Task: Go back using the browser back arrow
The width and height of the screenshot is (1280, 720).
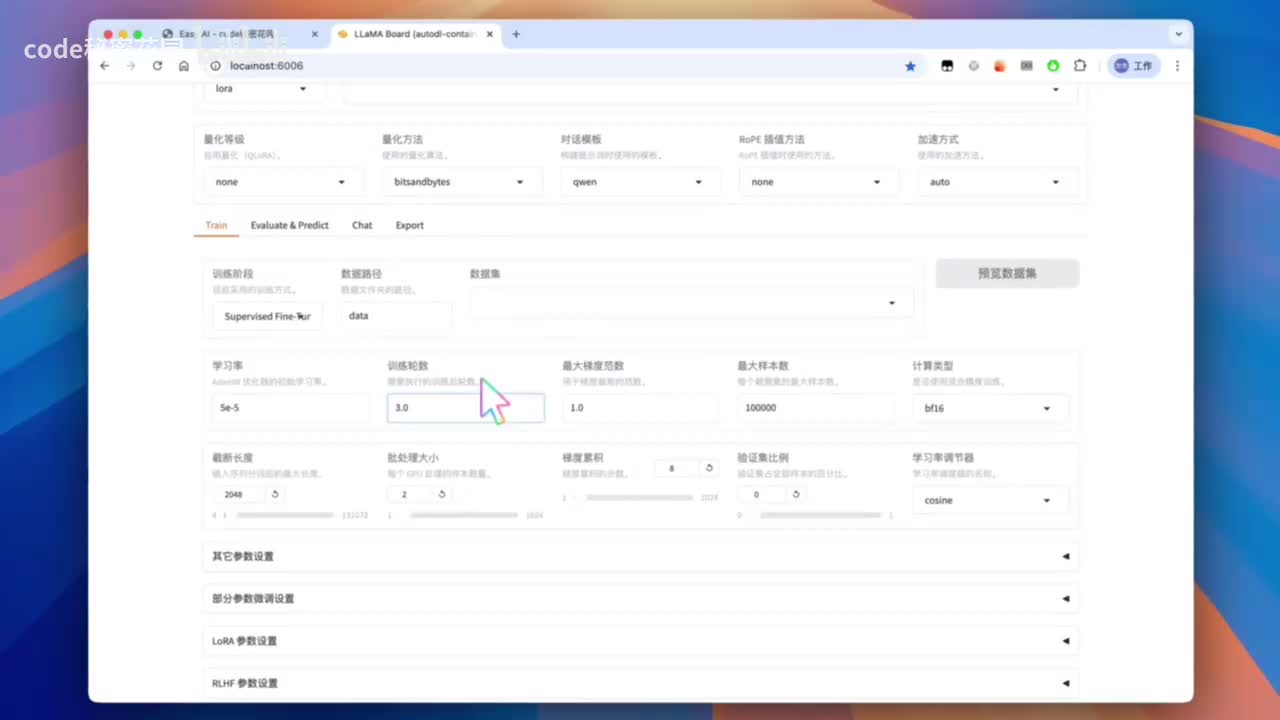Action: pos(105,66)
